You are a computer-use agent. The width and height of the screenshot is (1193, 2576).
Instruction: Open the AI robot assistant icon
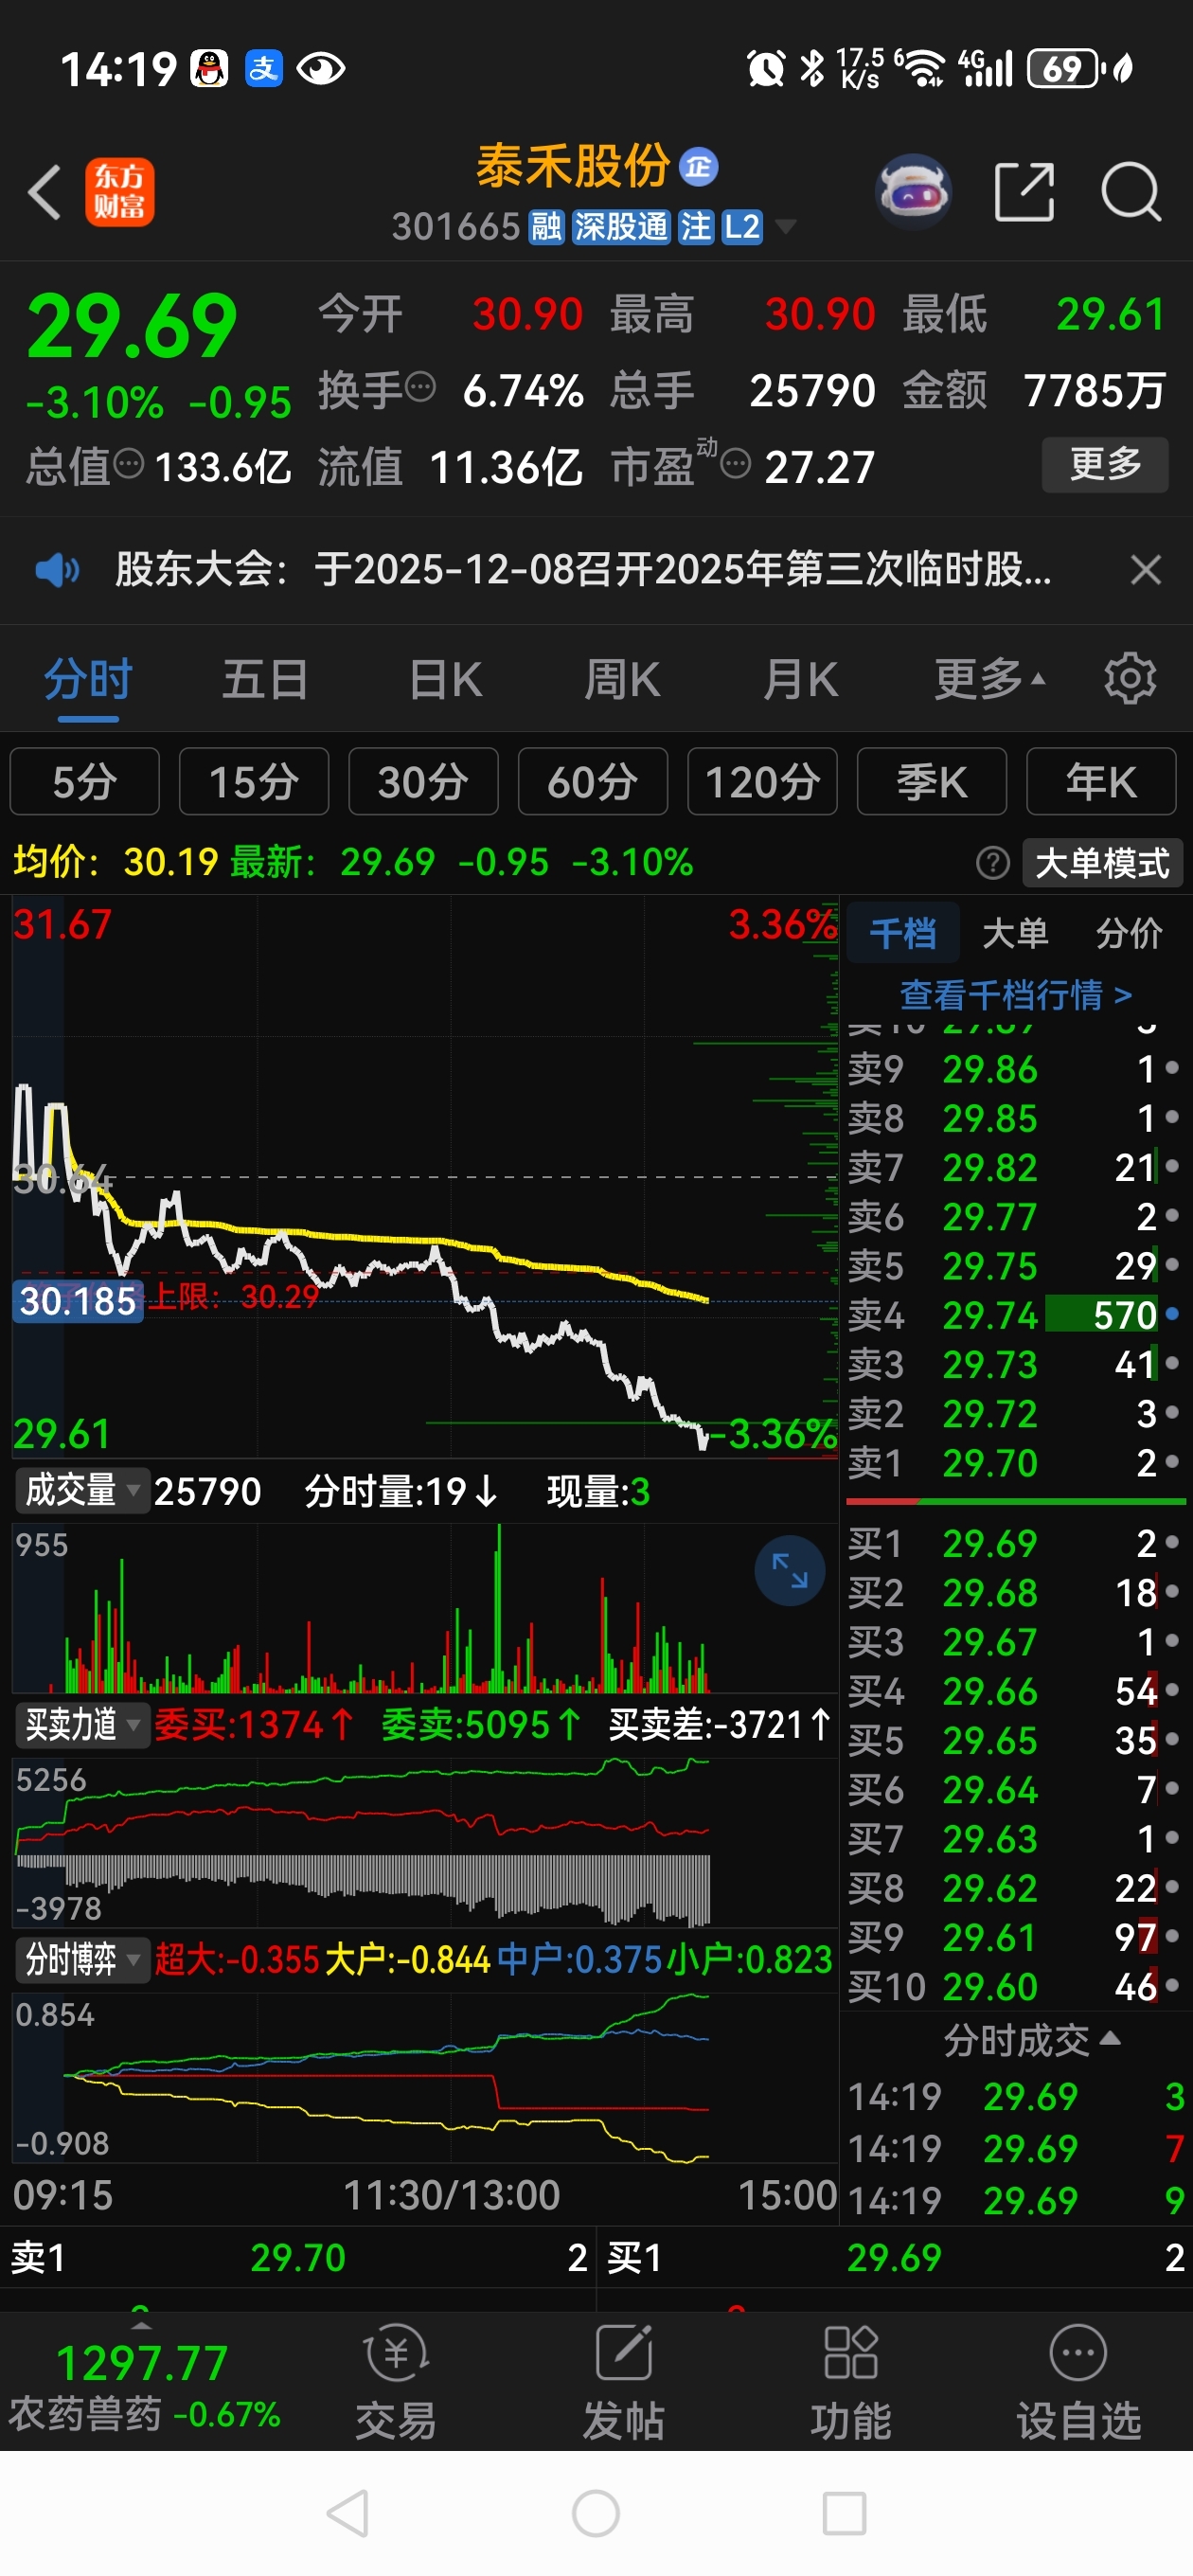tap(913, 190)
